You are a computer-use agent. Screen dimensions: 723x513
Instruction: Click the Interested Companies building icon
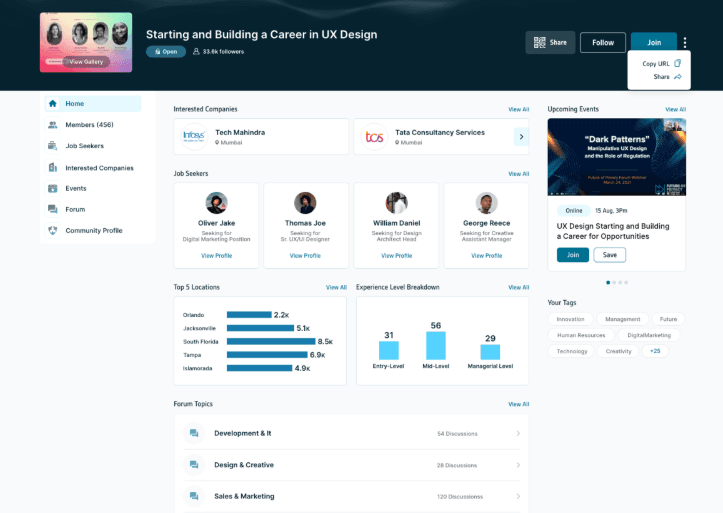pyautogui.click(x=53, y=167)
